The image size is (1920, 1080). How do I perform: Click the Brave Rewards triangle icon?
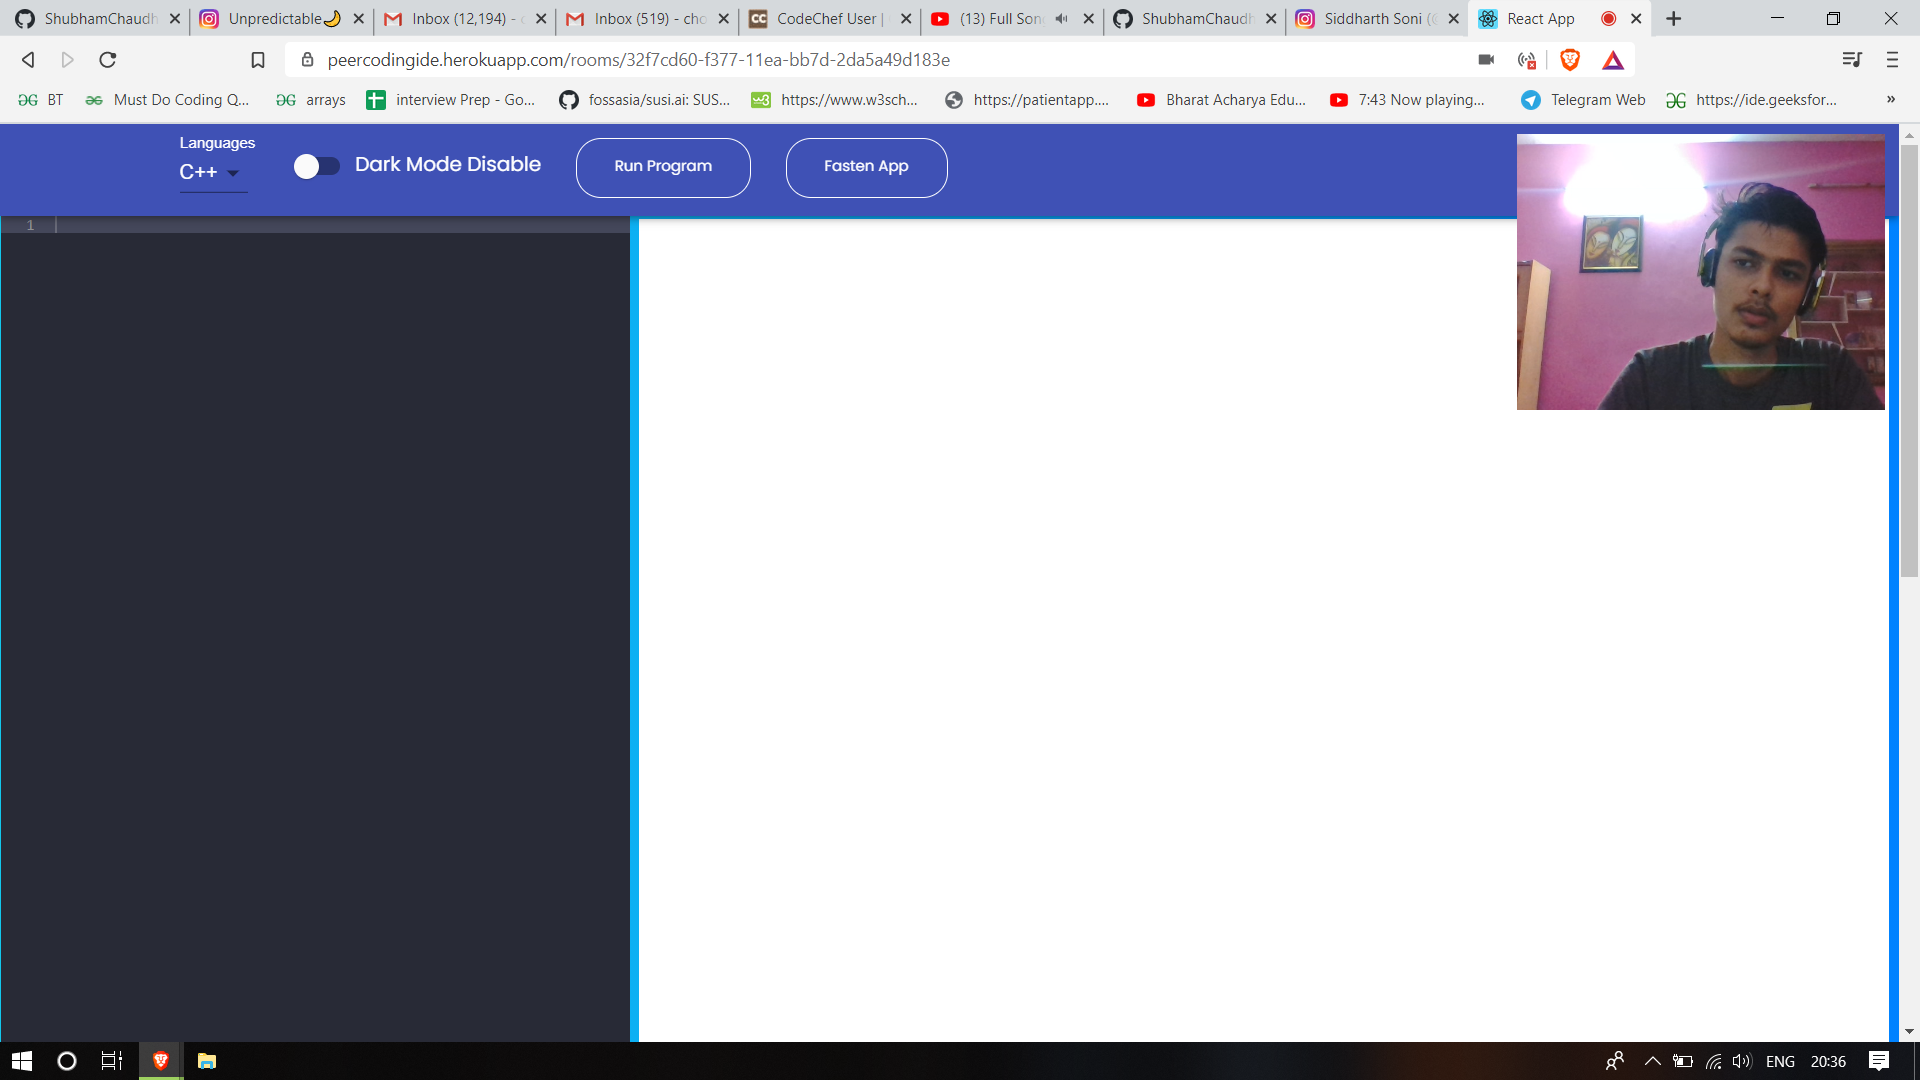click(1612, 60)
